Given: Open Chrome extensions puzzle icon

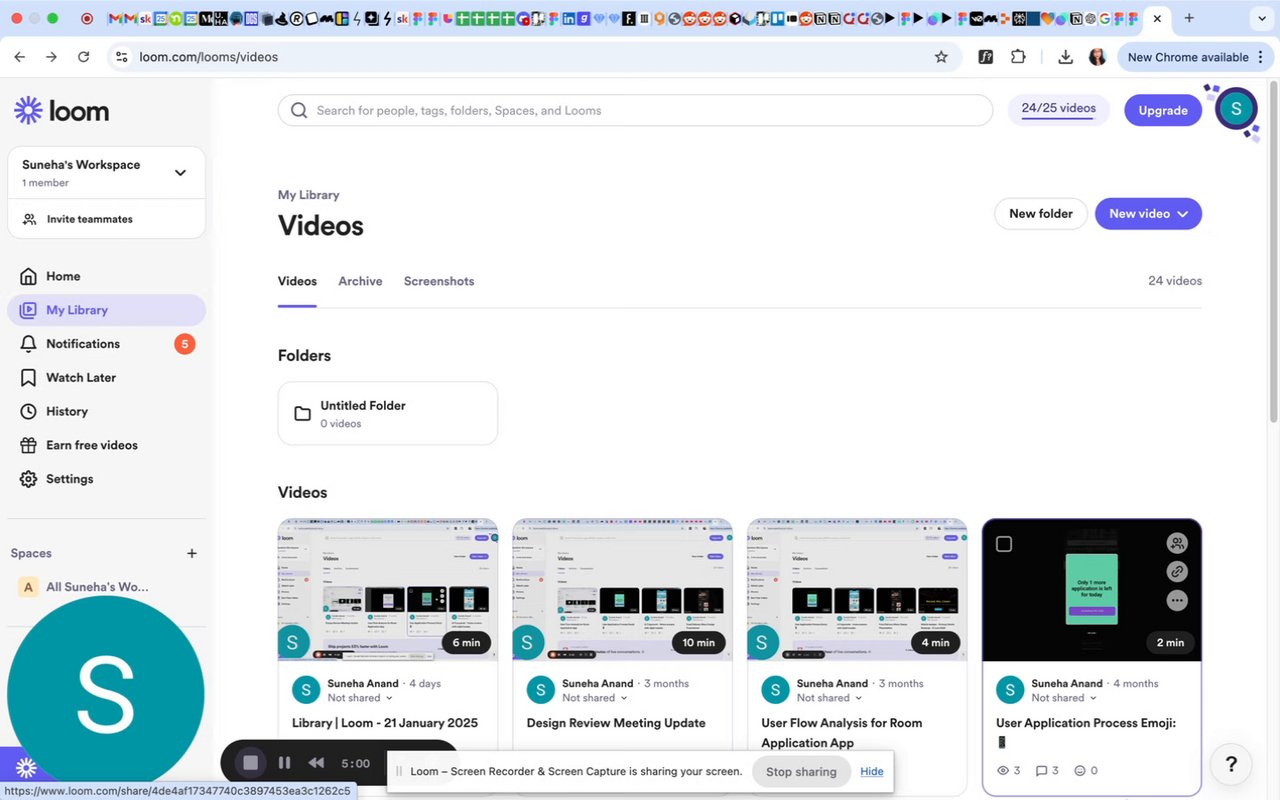Looking at the screenshot, I should pos(1018,57).
